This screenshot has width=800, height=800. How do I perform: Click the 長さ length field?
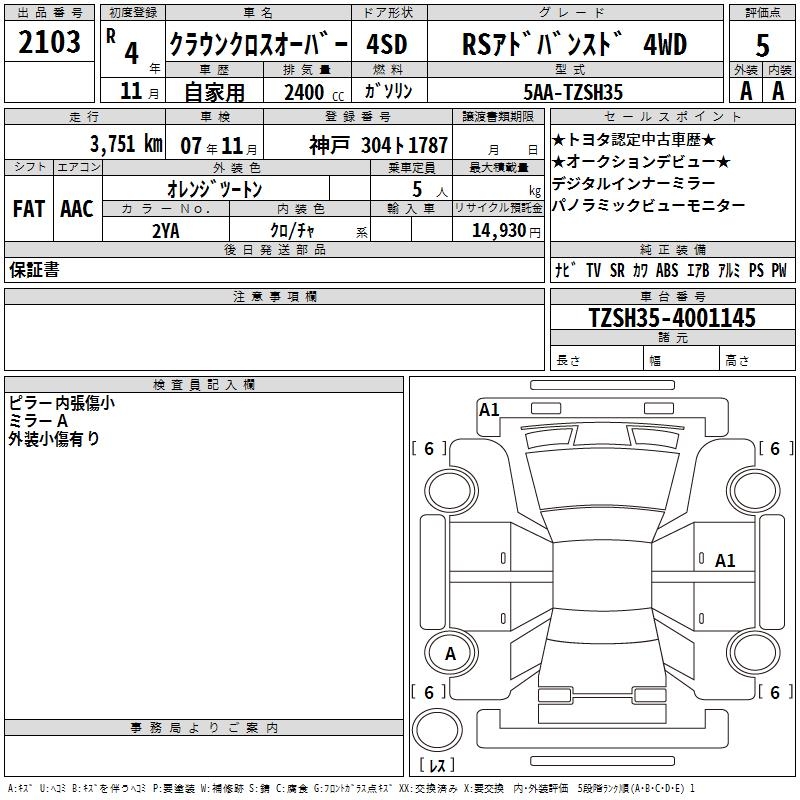[x=597, y=360]
